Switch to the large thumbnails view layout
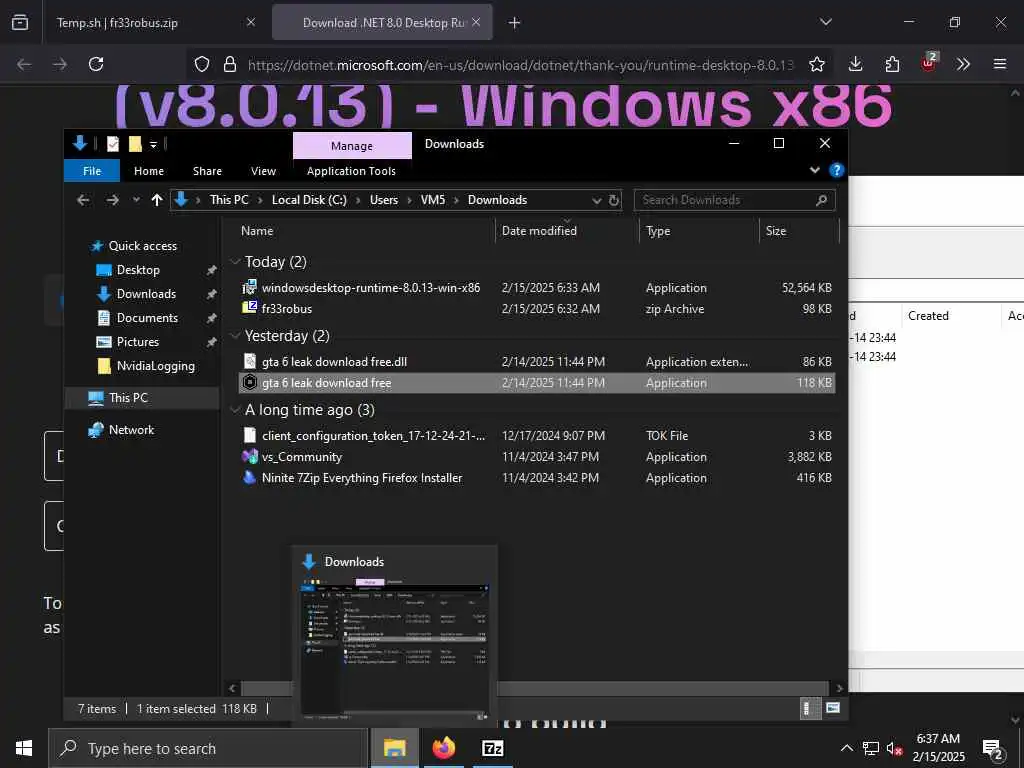 (x=833, y=708)
